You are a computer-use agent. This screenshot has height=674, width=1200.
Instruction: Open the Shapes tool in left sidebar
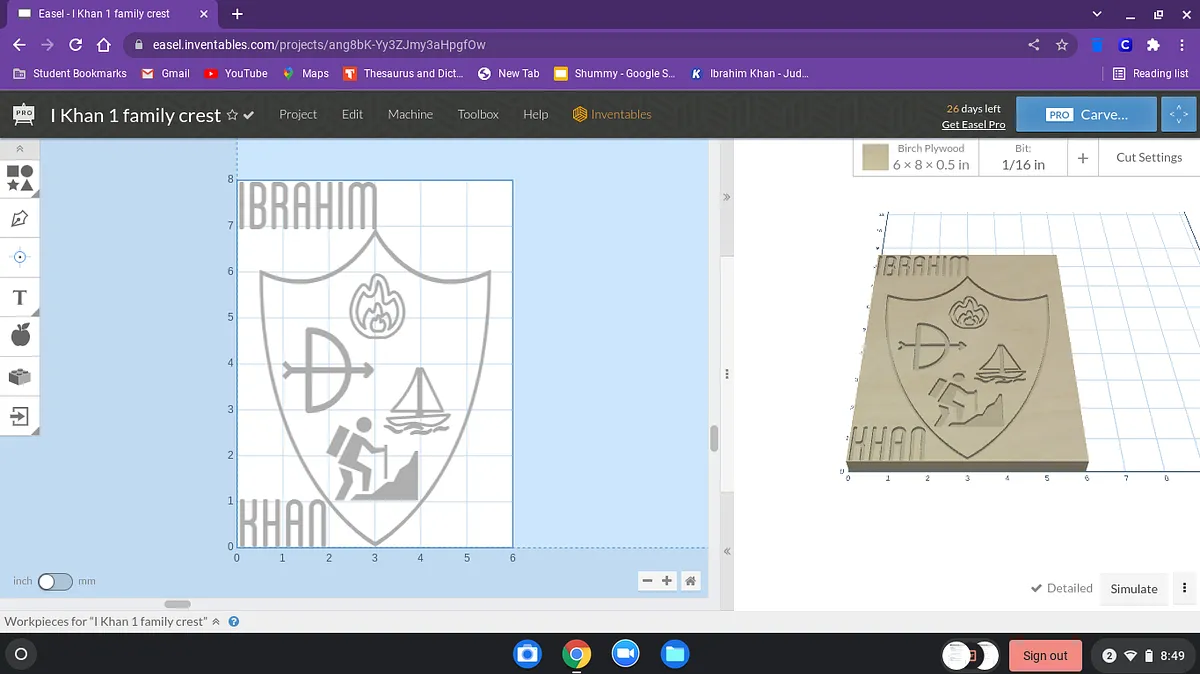coord(20,178)
